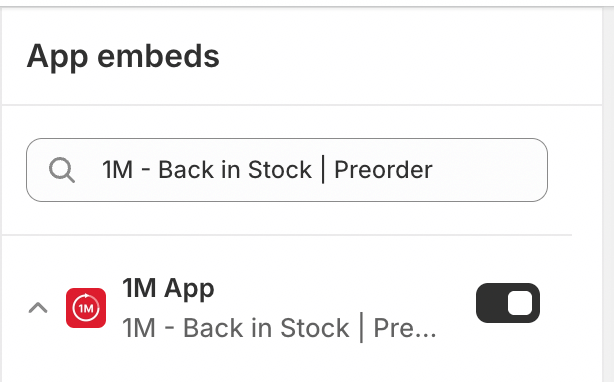Turn off the dark switch for 1M App

click(508, 303)
